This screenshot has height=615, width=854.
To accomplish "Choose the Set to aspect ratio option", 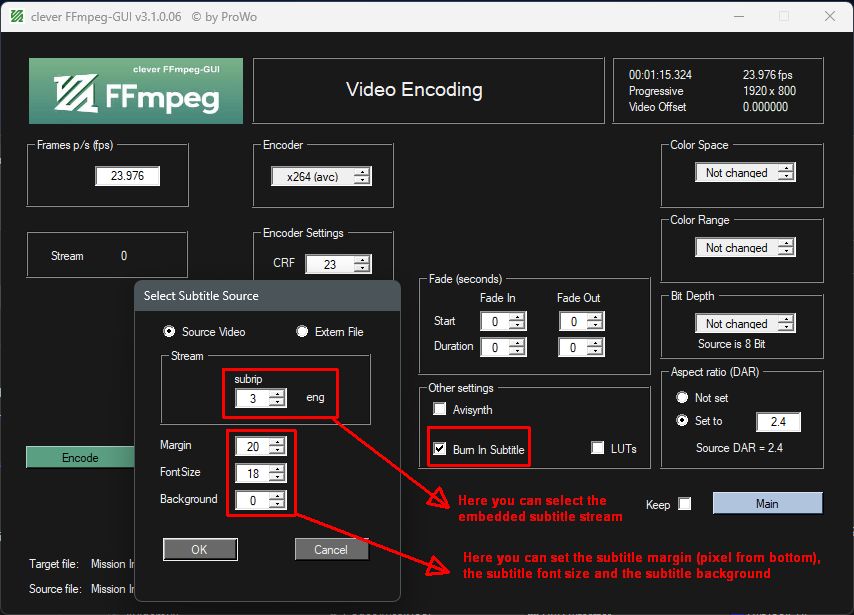I will click(682, 421).
